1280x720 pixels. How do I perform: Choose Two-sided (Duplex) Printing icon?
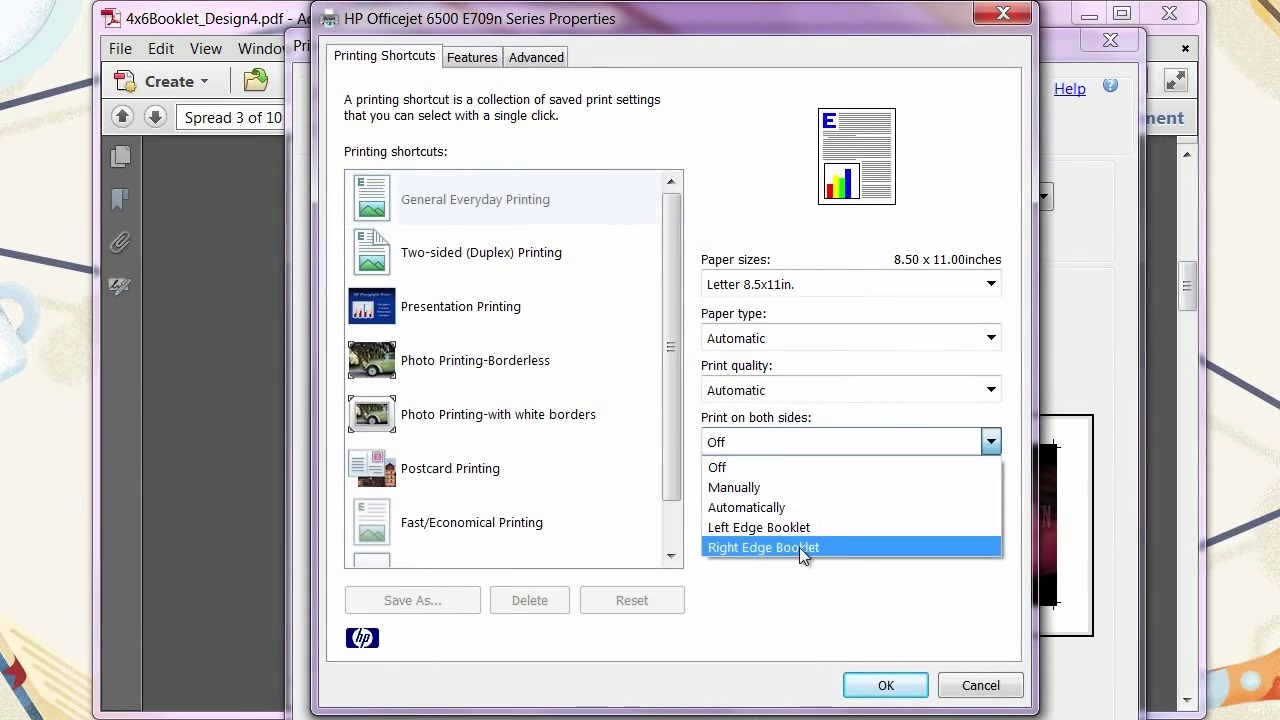click(x=371, y=252)
